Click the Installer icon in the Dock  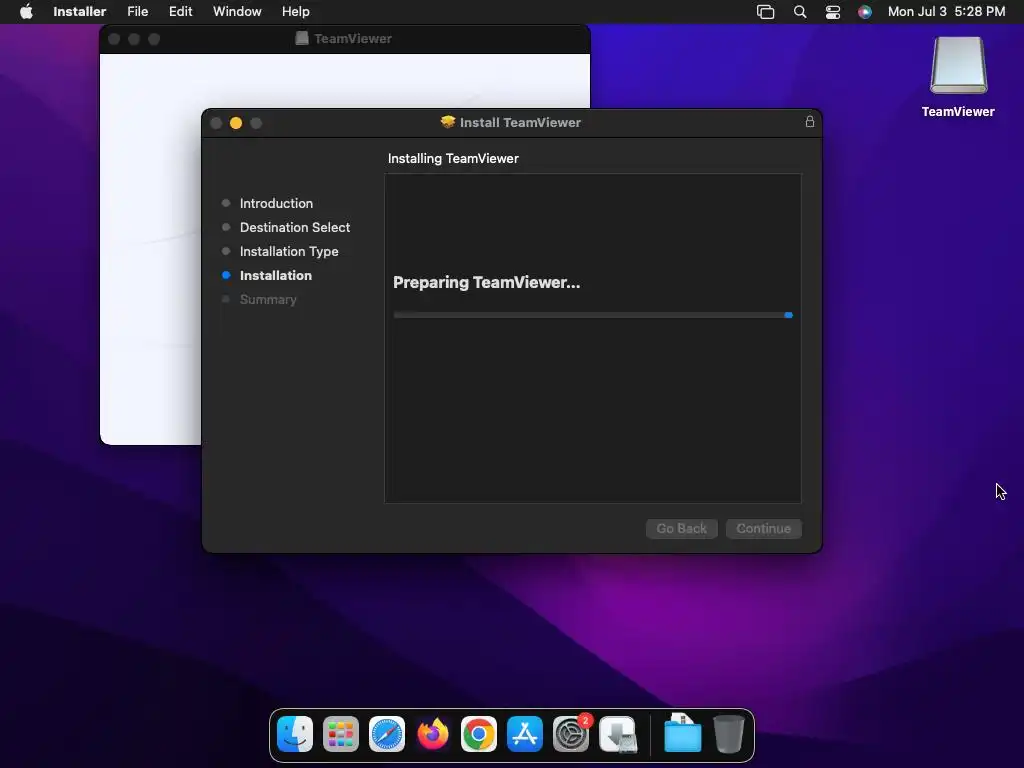tap(618, 734)
